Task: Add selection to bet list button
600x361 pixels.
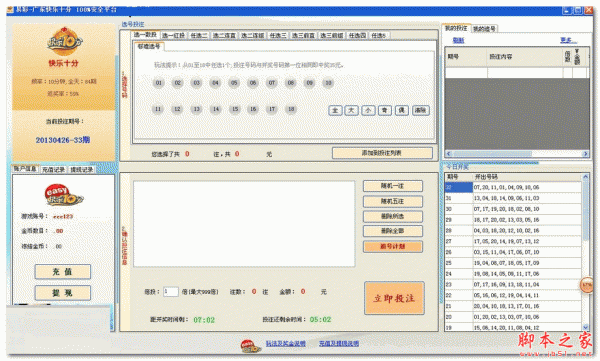Action: click(382, 153)
